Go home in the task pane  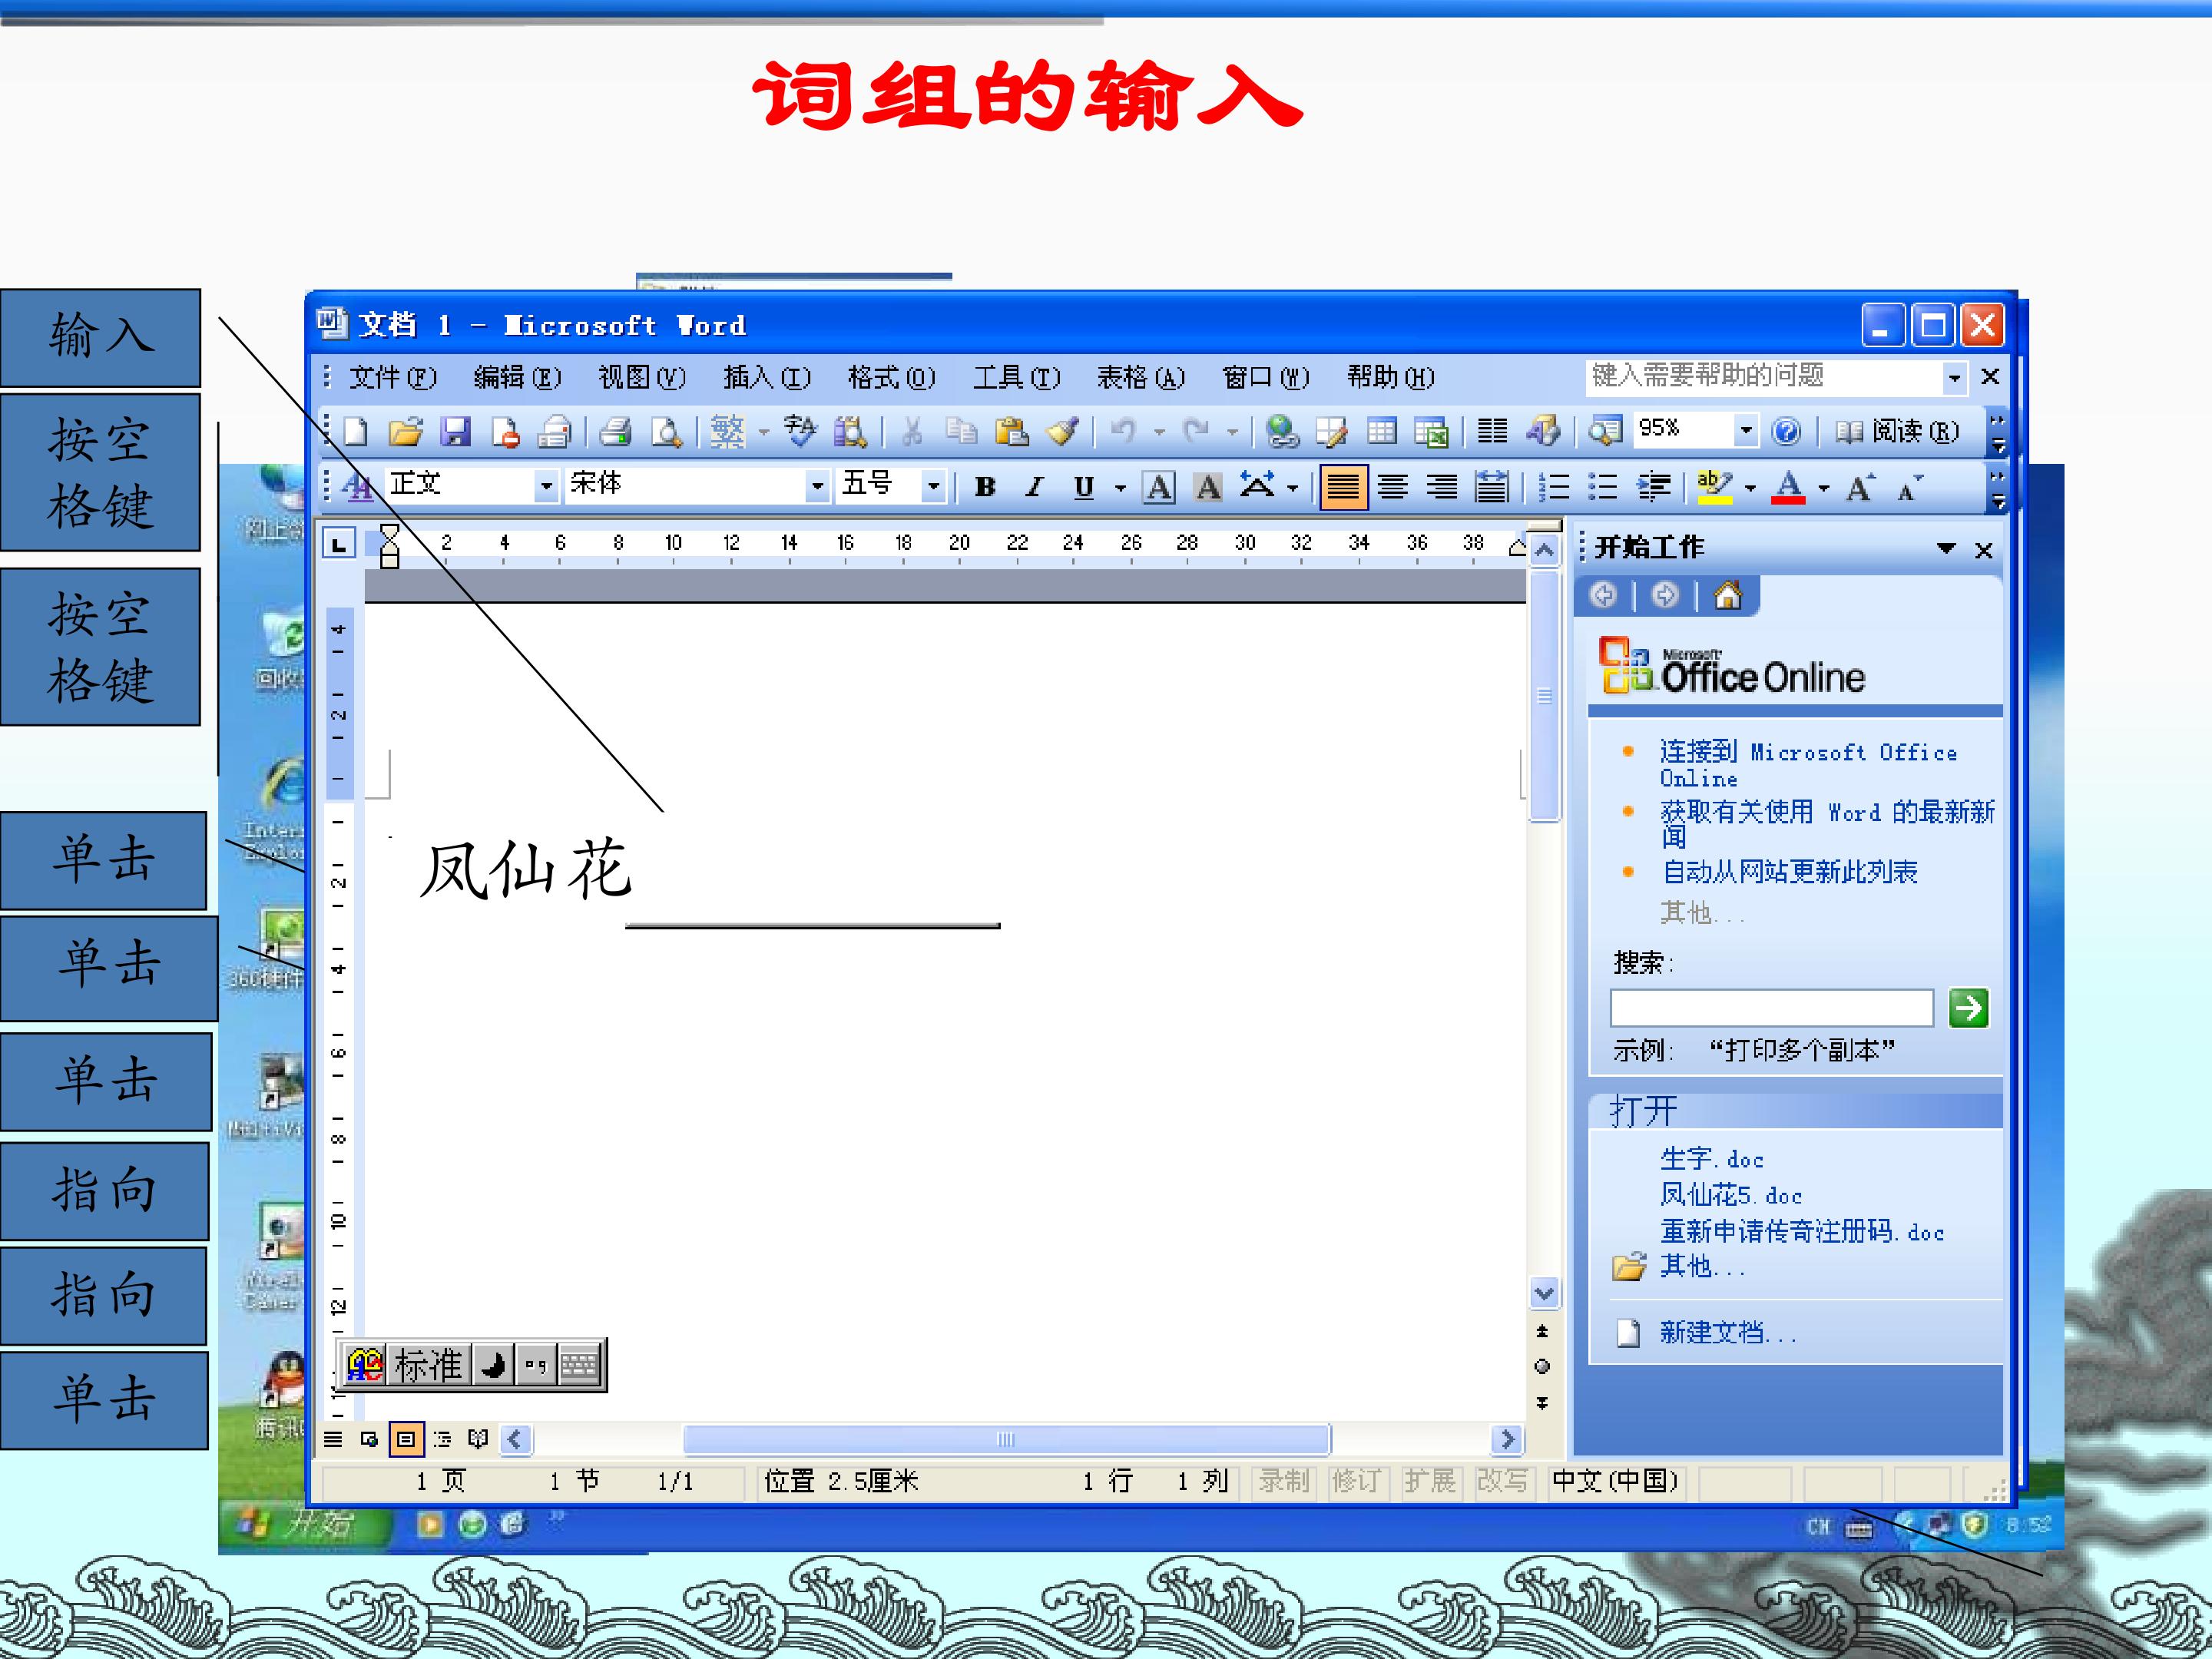[x=1727, y=596]
